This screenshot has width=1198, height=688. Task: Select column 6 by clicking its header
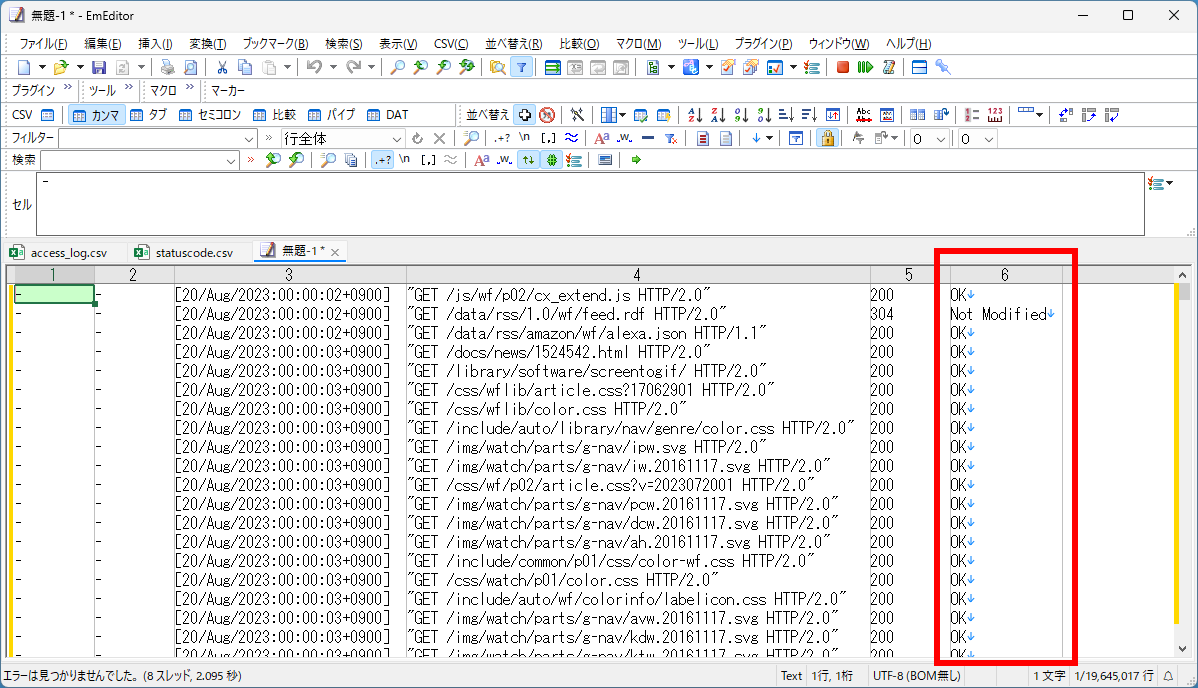pyautogui.click(x=1005, y=273)
